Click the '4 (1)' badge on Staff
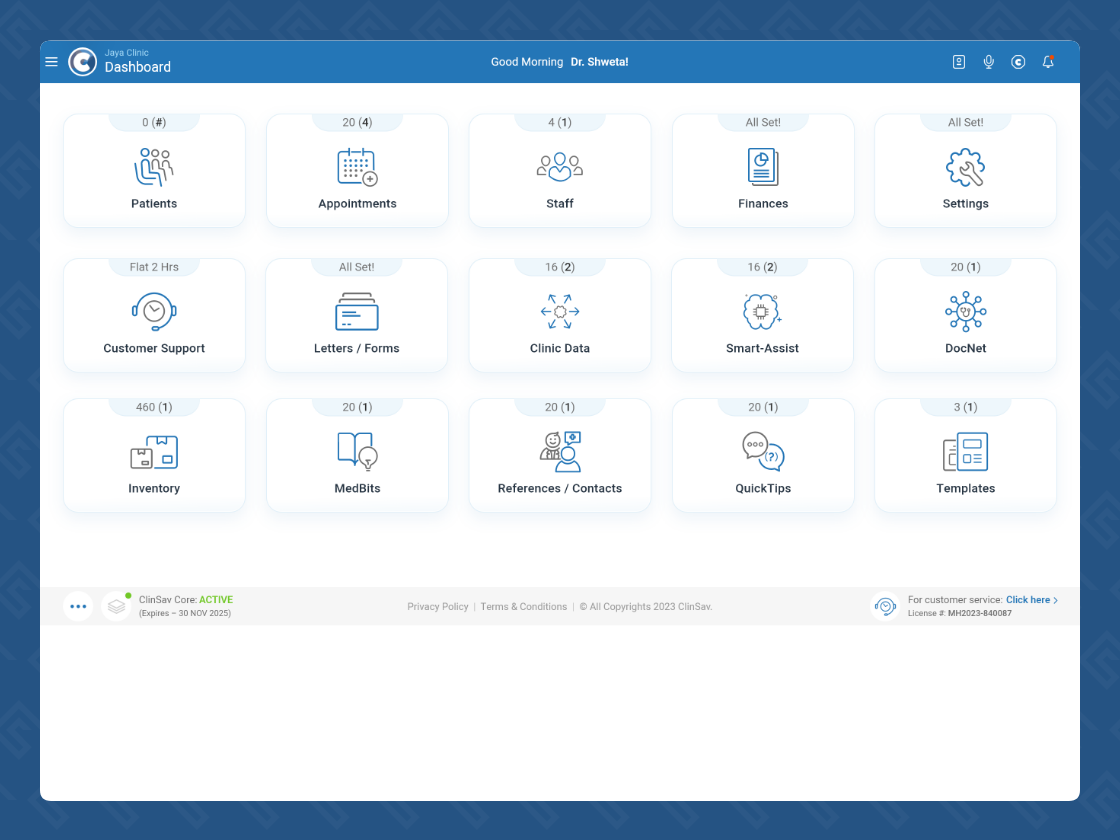This screenshot has width=1120, height=840. coord(560,122)
